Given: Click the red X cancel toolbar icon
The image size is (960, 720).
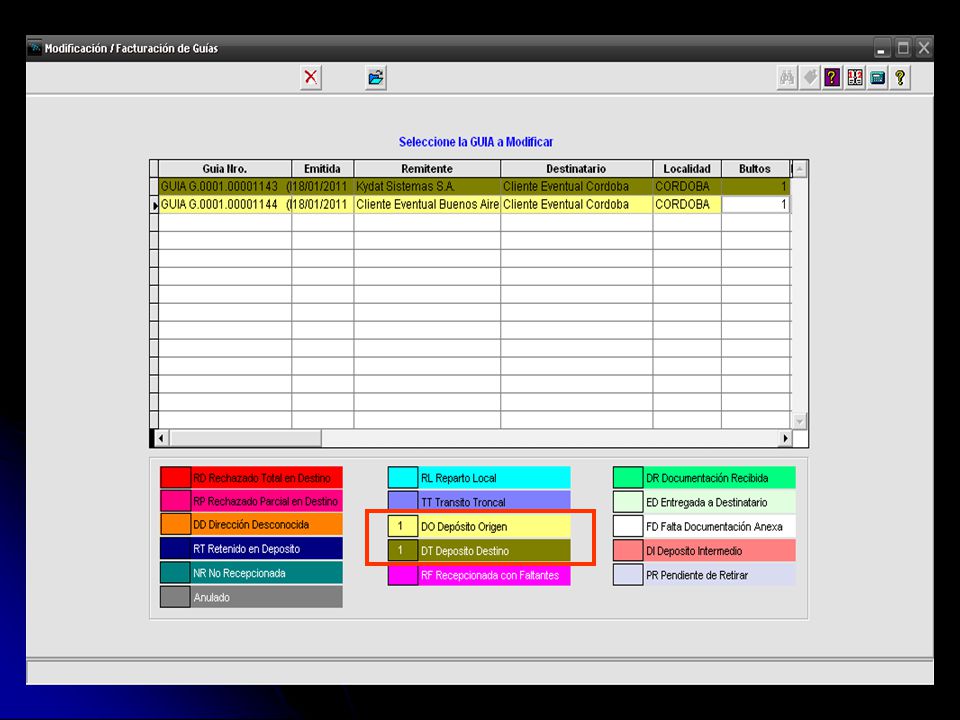Looking at the screenshot, I should click(311, 78).
